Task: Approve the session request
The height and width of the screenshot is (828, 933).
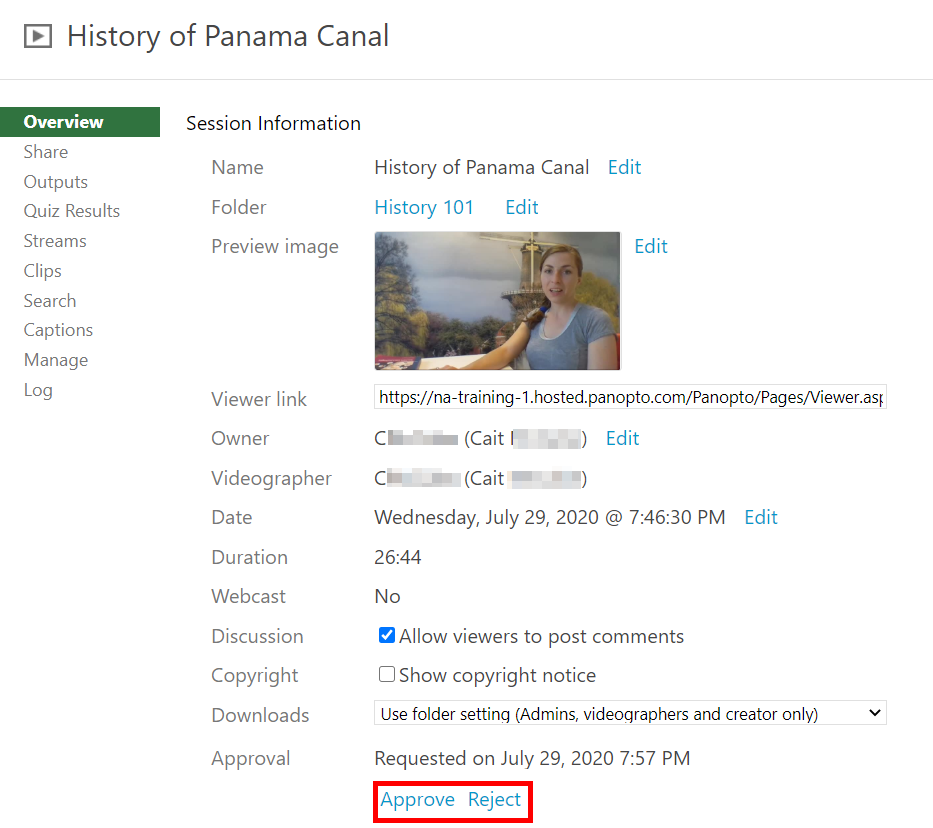Action: pos(417,800)
